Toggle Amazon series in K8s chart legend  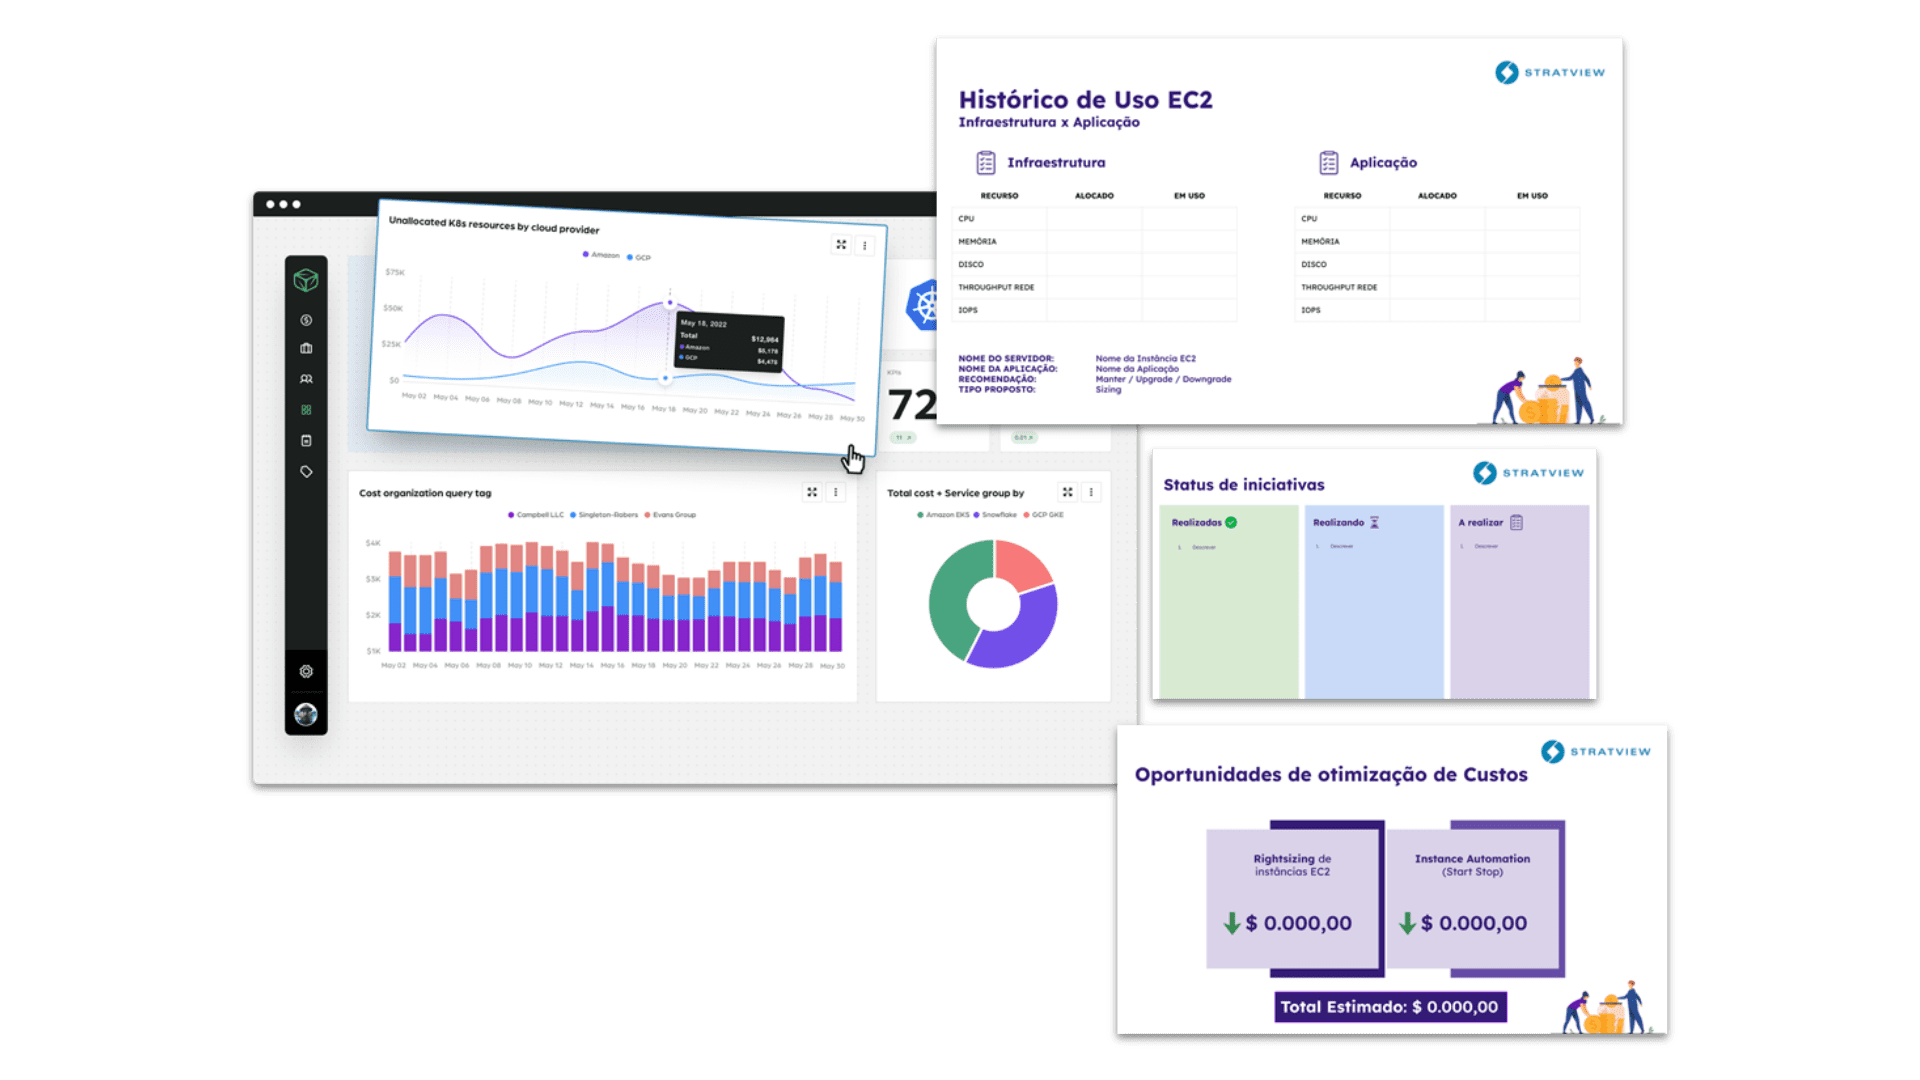click(x=601, y=255)
